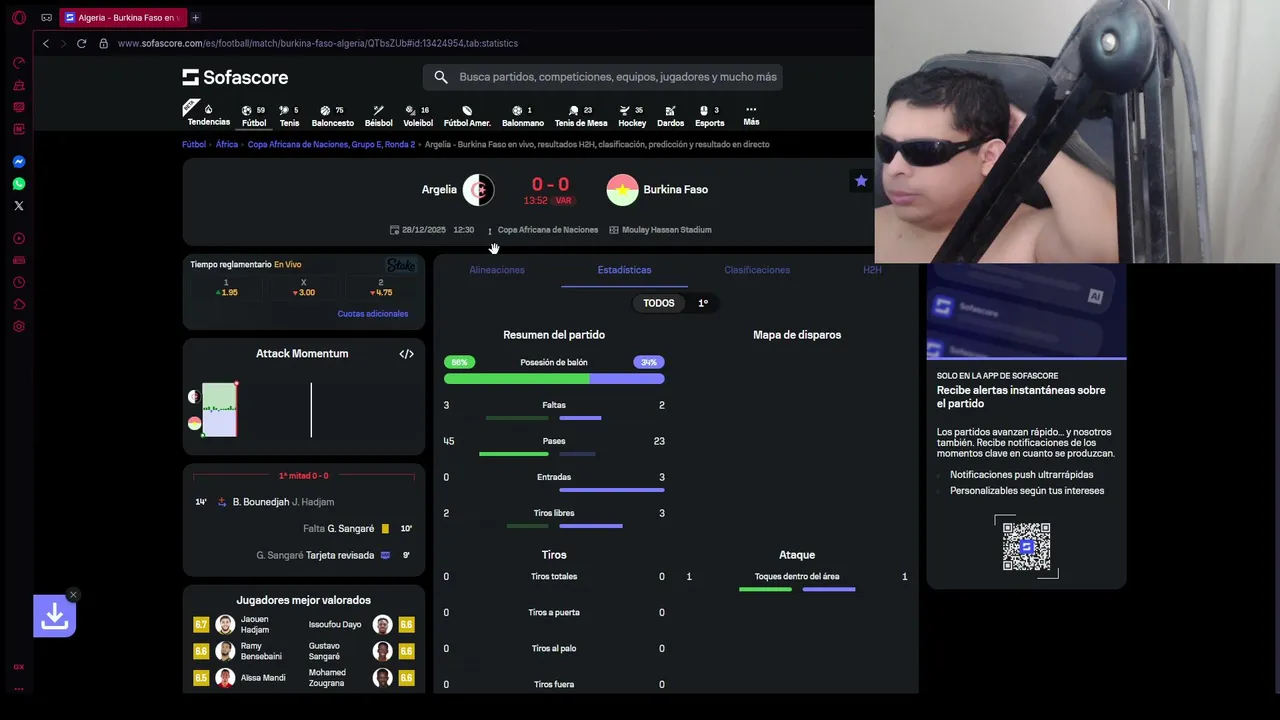Screen dimensions: 1280x720
Task: Select the Tenis sport category
Action: pyautogui.click(x=289, y=116)
